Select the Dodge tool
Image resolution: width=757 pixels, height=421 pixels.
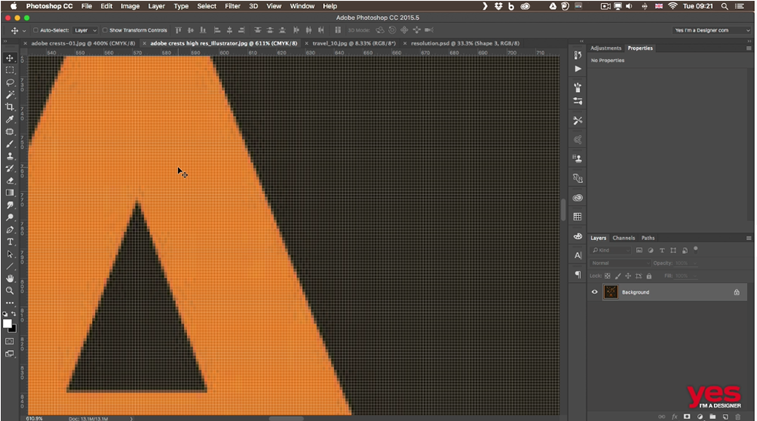(10, 217)
